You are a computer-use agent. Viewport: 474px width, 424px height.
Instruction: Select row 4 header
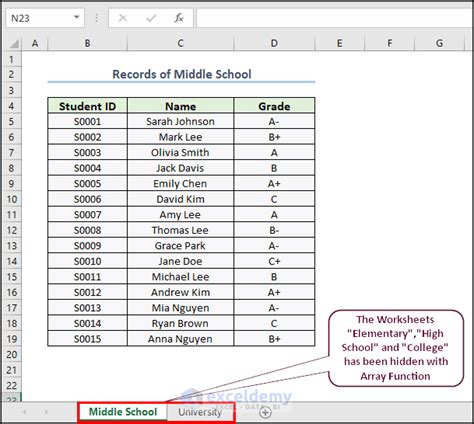click(x=11, y=106)
